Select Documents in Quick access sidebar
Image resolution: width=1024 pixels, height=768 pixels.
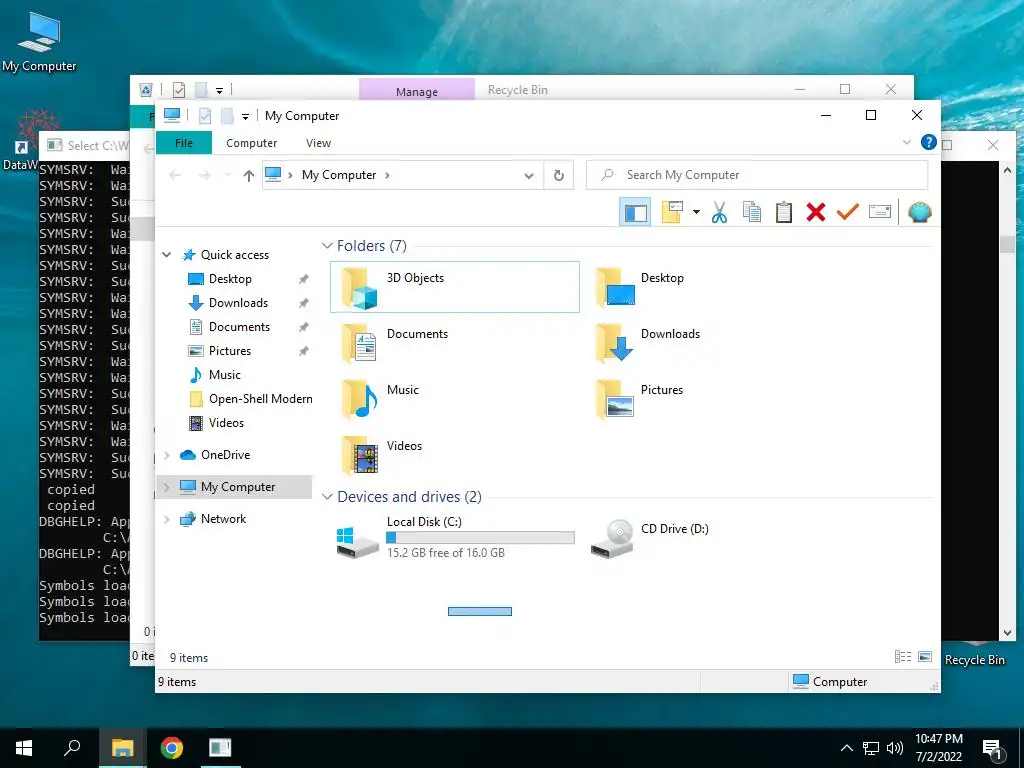tap(239, 327)
